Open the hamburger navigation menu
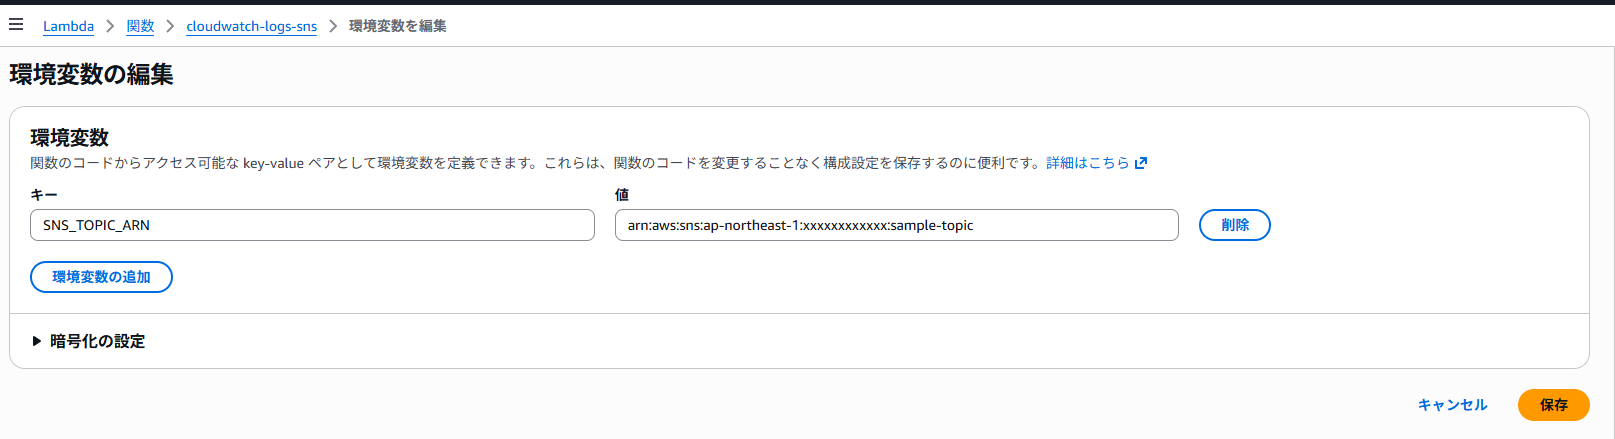Image resolution: width=1615 pixels, height=439 pixels. click(x=16, y=25)
